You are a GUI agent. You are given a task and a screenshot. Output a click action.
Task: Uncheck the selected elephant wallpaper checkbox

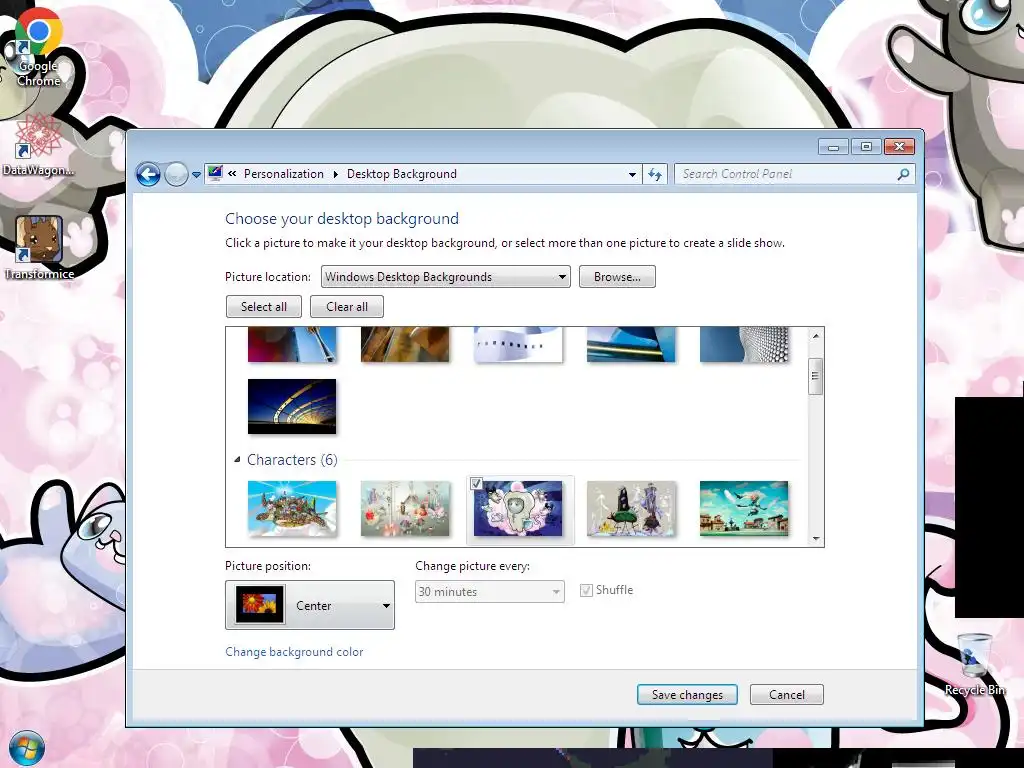[476, 483]
